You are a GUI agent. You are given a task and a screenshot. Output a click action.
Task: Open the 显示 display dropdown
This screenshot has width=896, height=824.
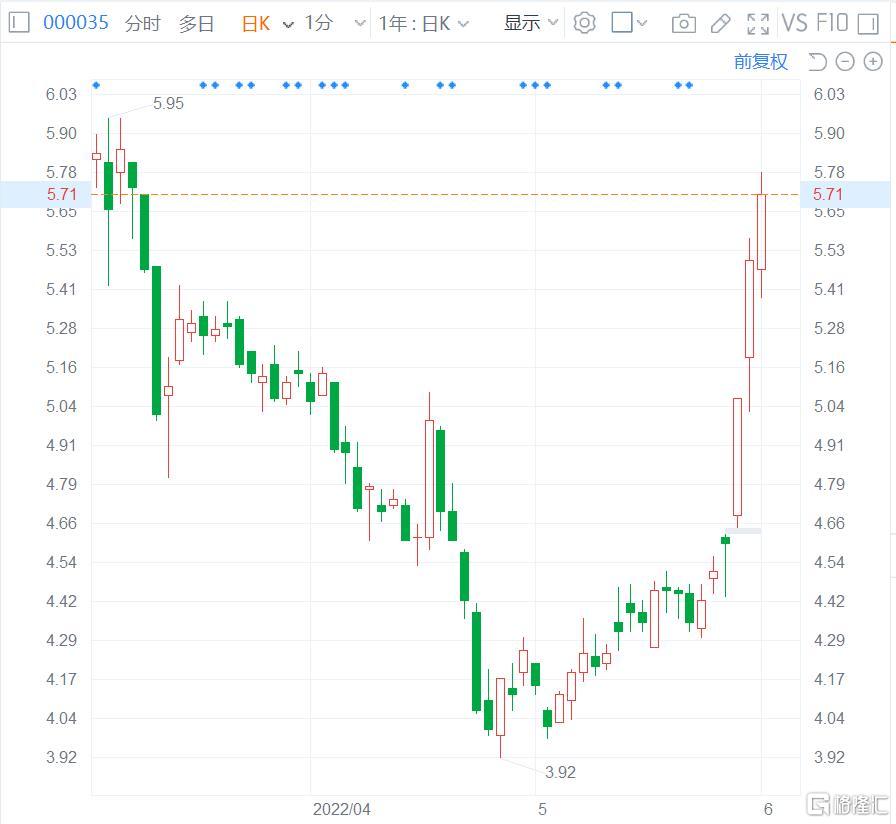530,23
